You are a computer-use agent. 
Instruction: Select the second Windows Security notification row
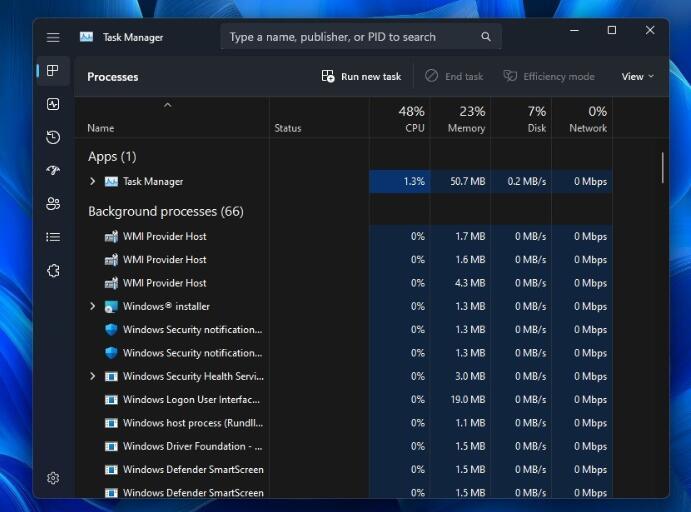click(x=344, y=353)
